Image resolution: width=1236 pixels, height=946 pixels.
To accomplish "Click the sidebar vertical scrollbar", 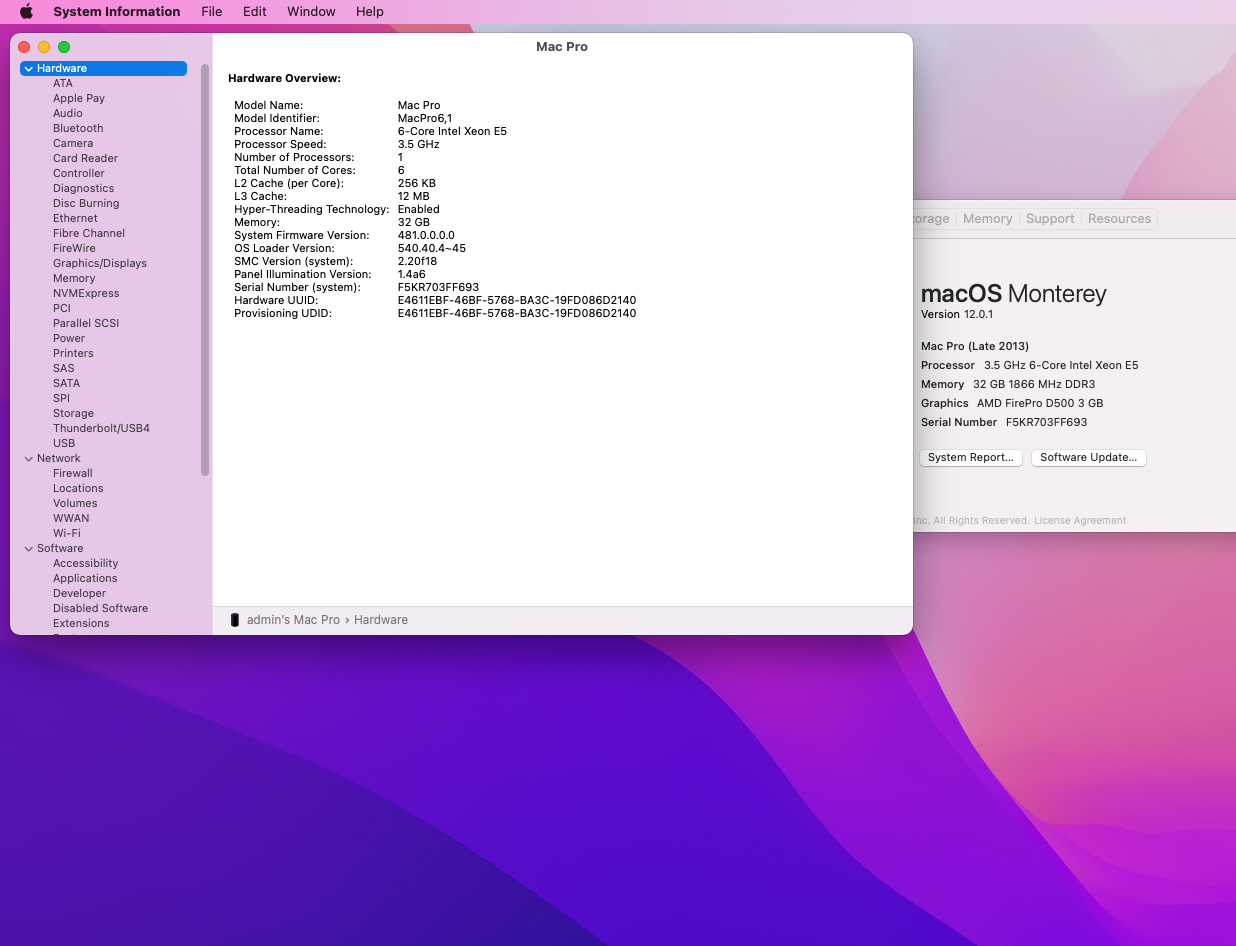I will pos(205,270).
